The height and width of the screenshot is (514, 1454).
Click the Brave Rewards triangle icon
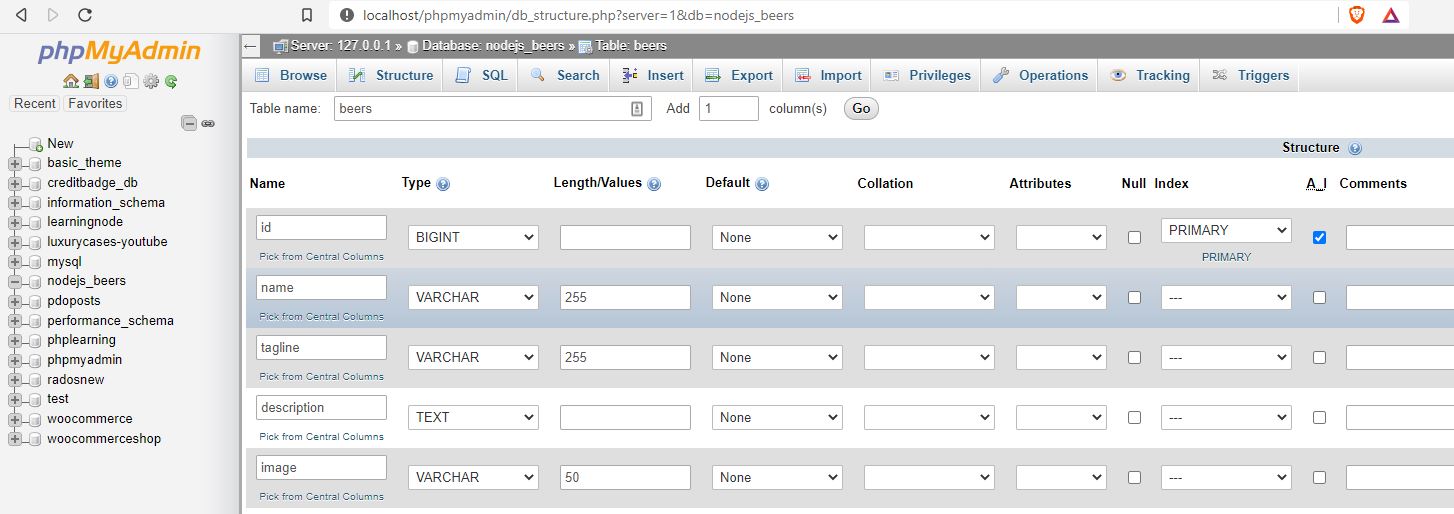click(1391, 15)
